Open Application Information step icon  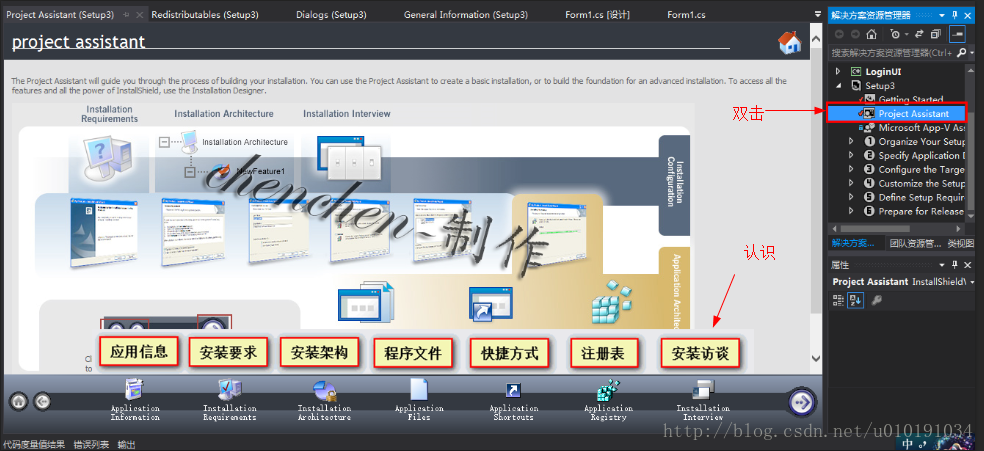[x=134, y=390]
